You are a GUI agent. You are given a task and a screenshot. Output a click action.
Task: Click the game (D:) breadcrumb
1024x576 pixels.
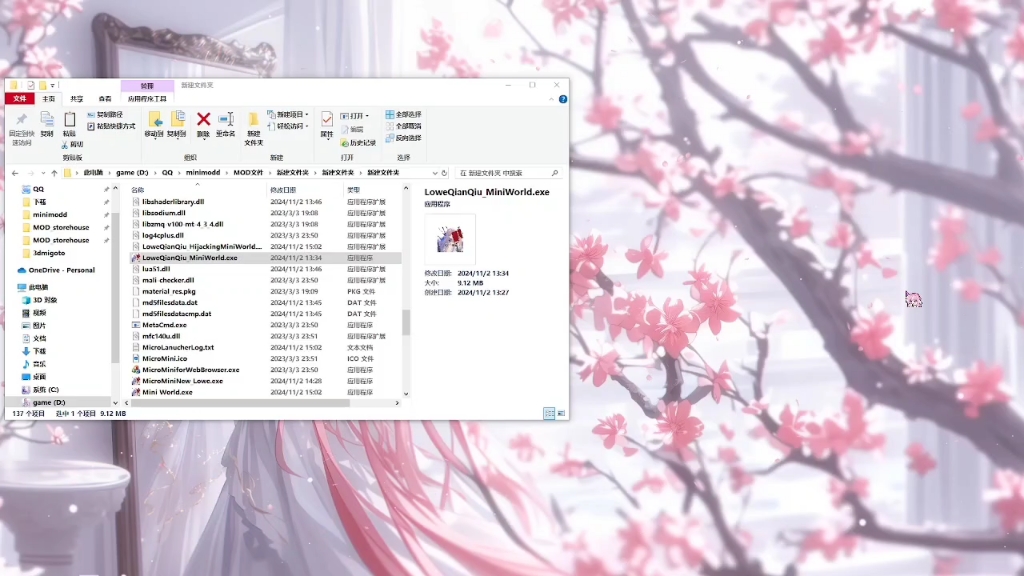(x=133, y=173)
